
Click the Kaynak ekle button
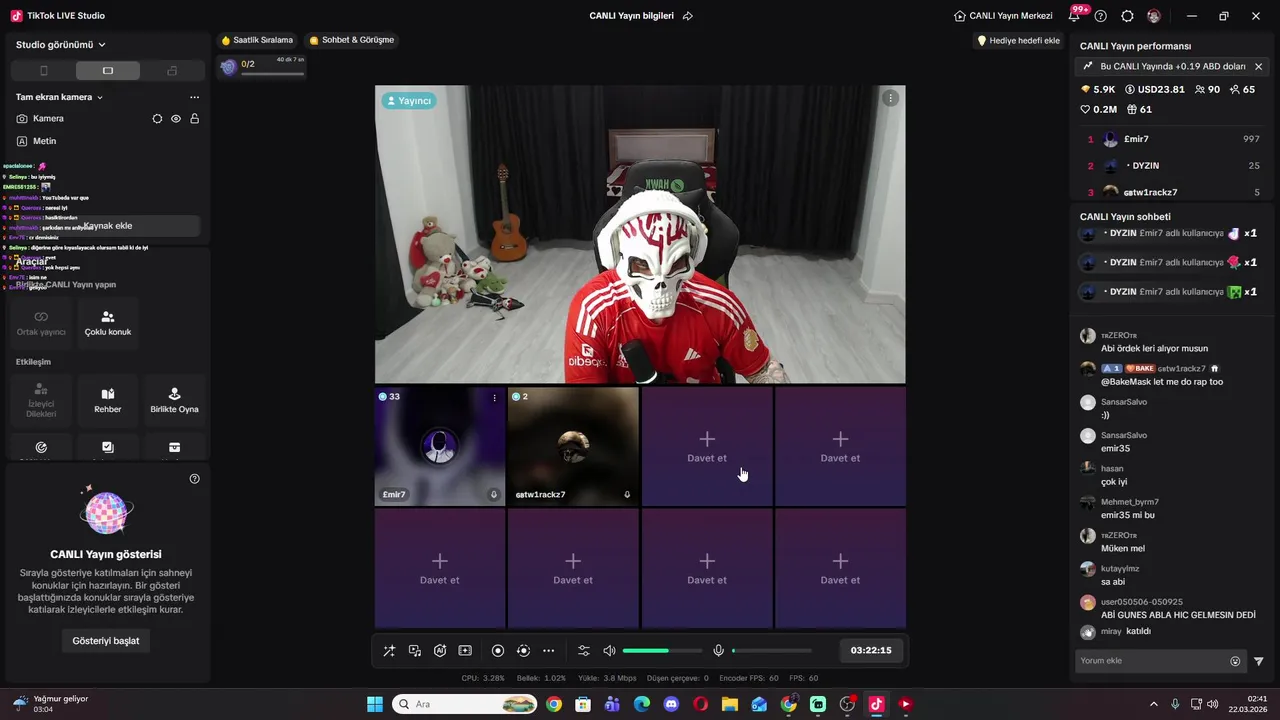107,226
